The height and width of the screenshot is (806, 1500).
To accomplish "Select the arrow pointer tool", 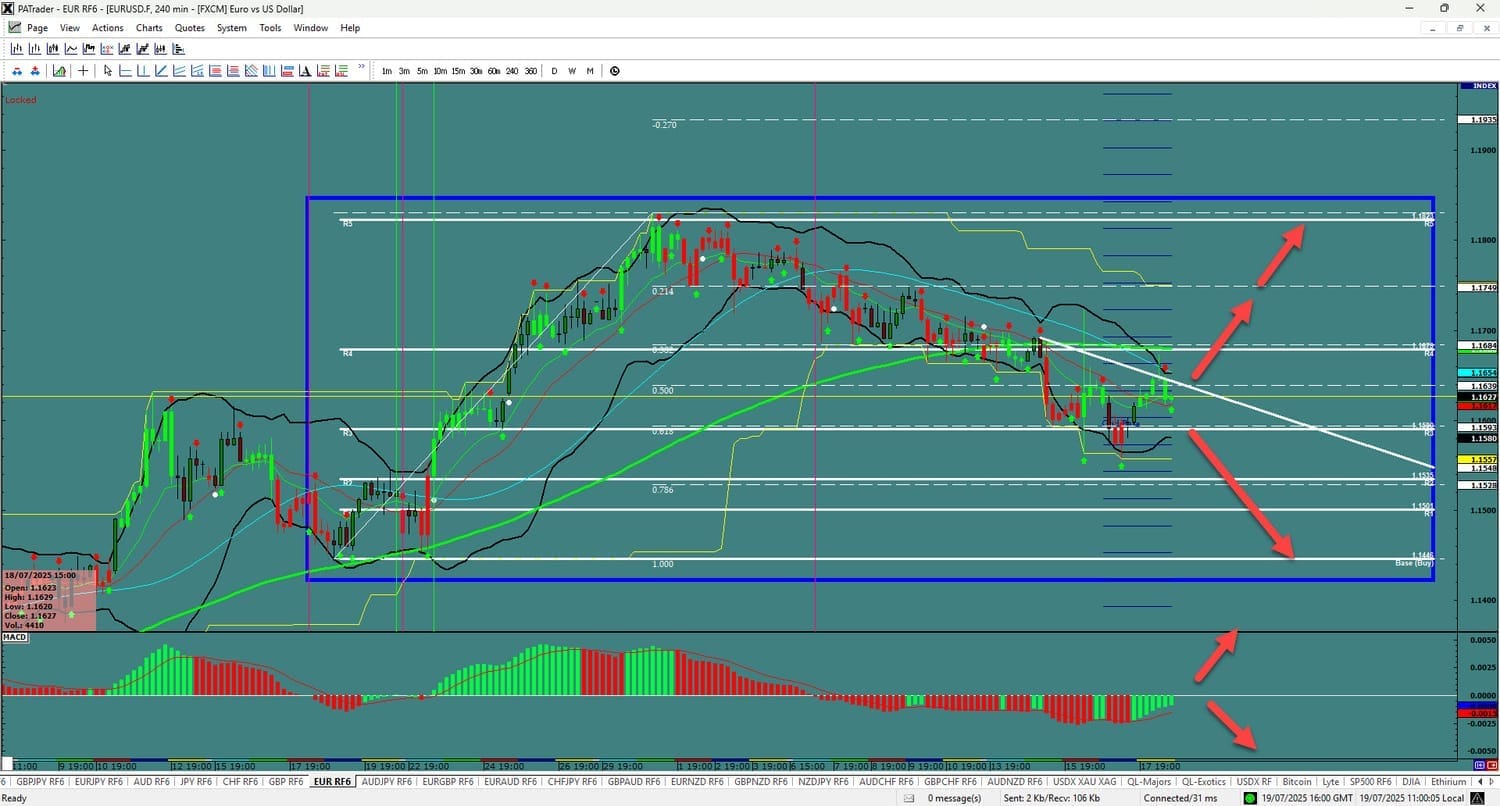I will pos(107,71).
